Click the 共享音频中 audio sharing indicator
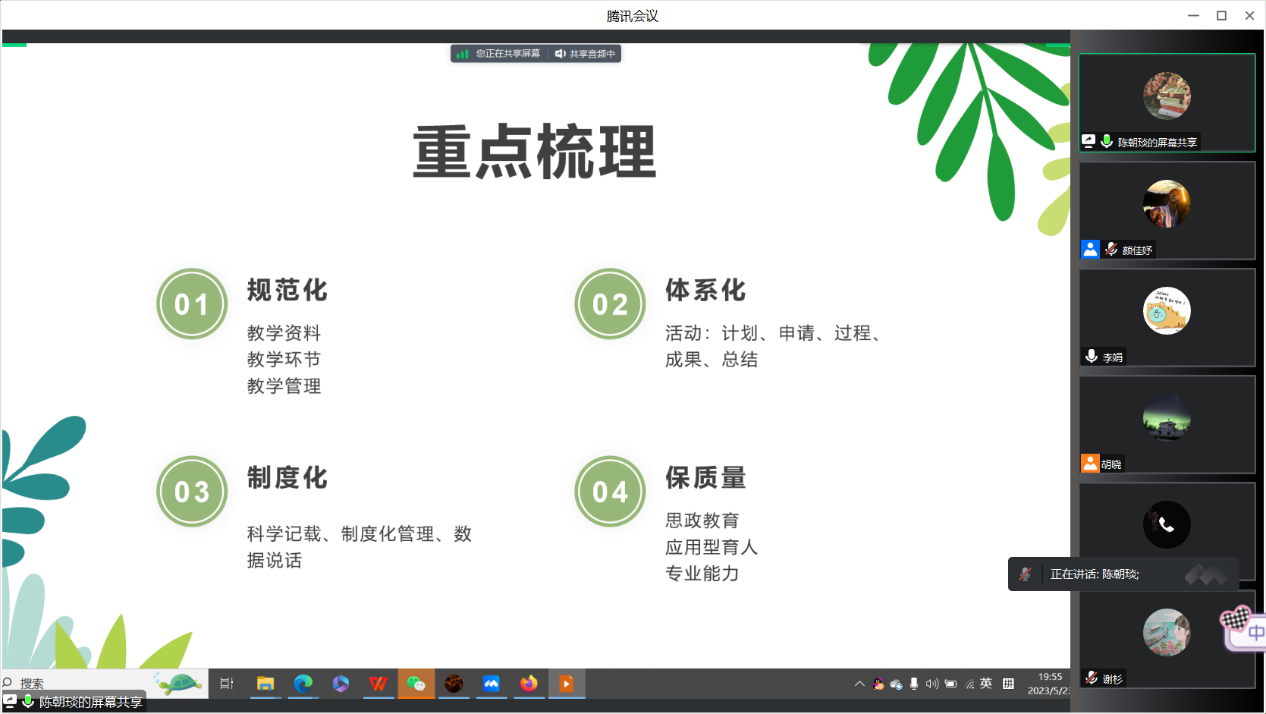The height and width of the screenshot is (714, 1266). point(586,54)
